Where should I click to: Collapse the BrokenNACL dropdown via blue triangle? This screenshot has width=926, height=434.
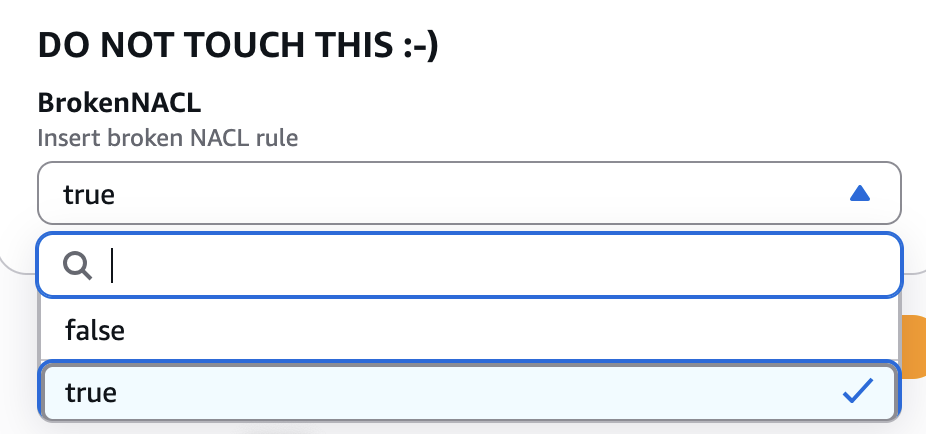[x=859, y=193]
